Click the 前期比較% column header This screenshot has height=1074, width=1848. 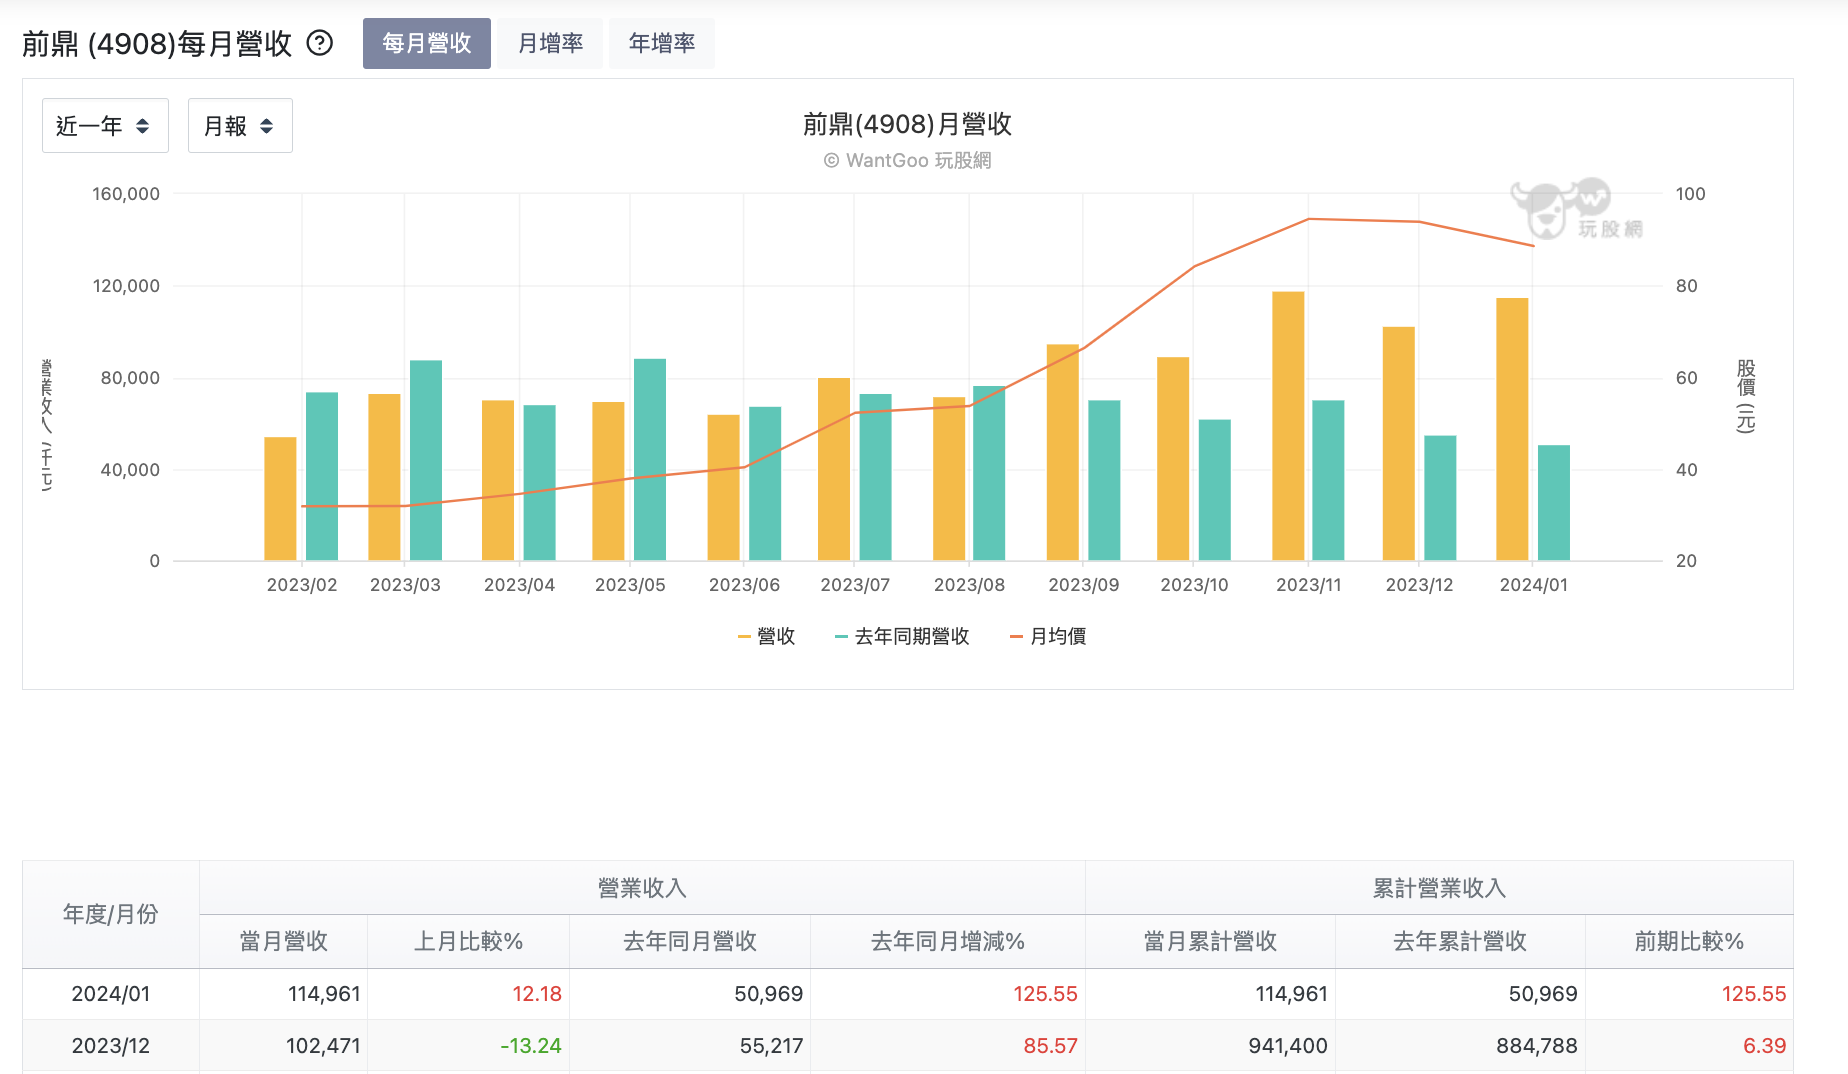tap(1689, 941)
